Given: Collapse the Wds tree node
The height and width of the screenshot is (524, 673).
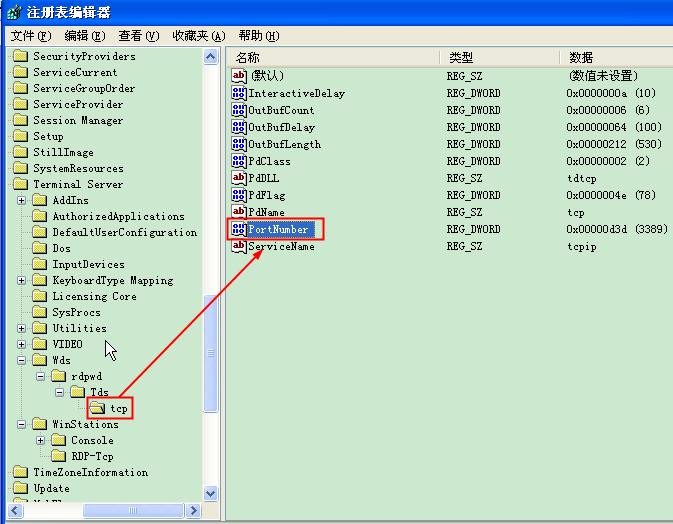Looking at the screenshot, I should pos(22,360).
